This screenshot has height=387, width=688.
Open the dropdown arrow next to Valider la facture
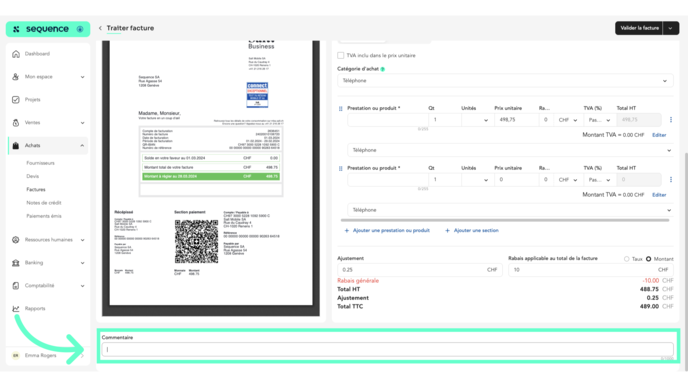click(670, 28)
